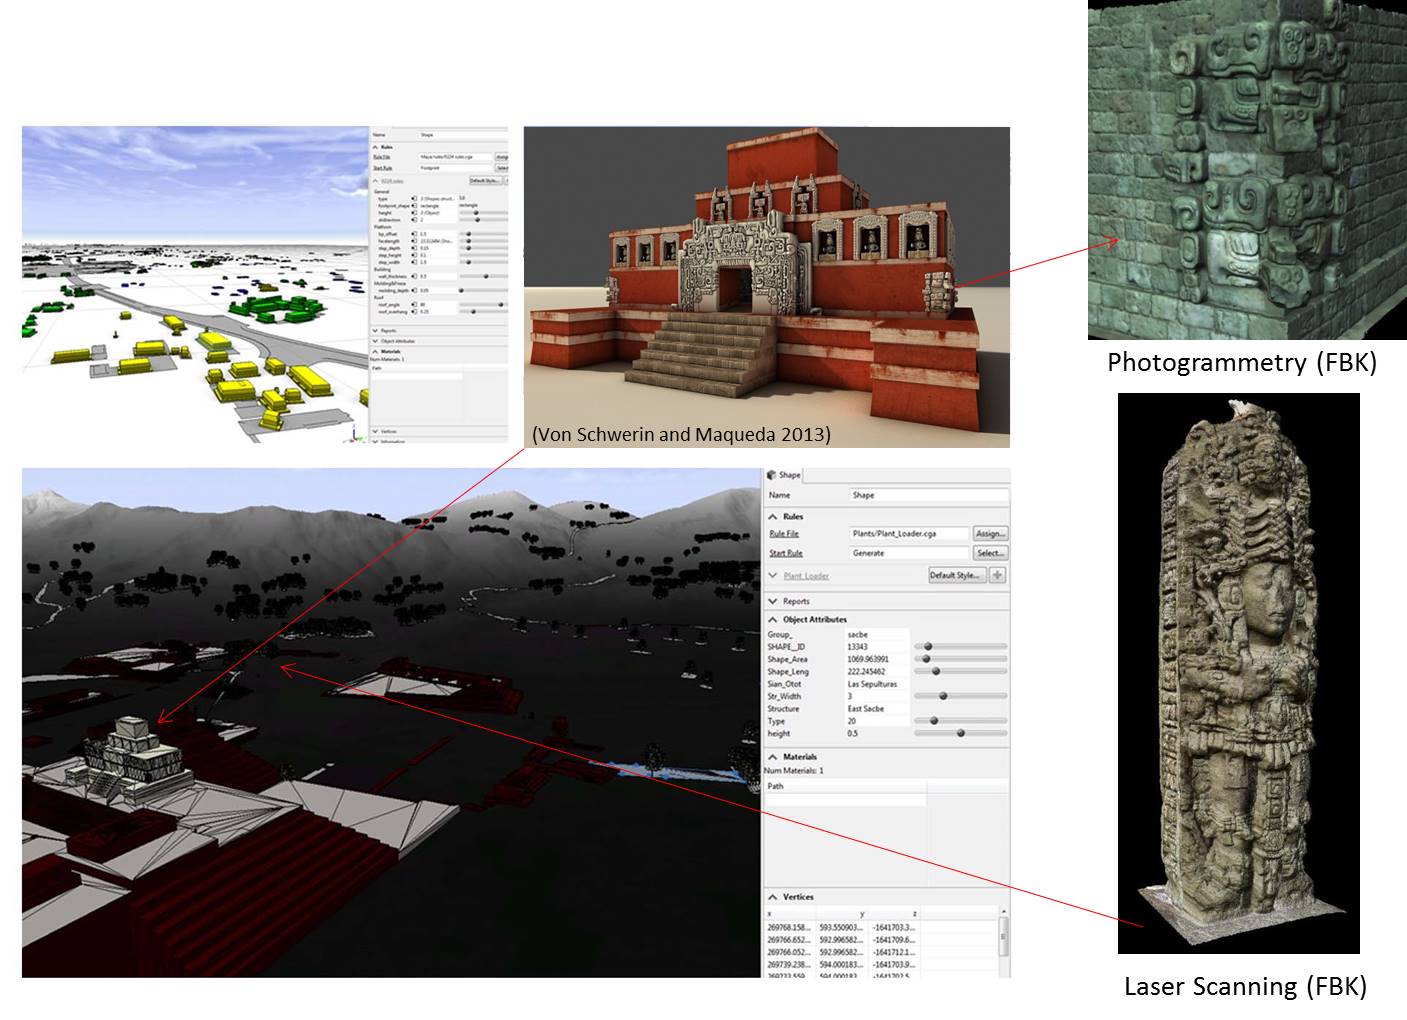Click the y column header in Vertices table
Screen dimensions: 1407x1020
(844, 913)
